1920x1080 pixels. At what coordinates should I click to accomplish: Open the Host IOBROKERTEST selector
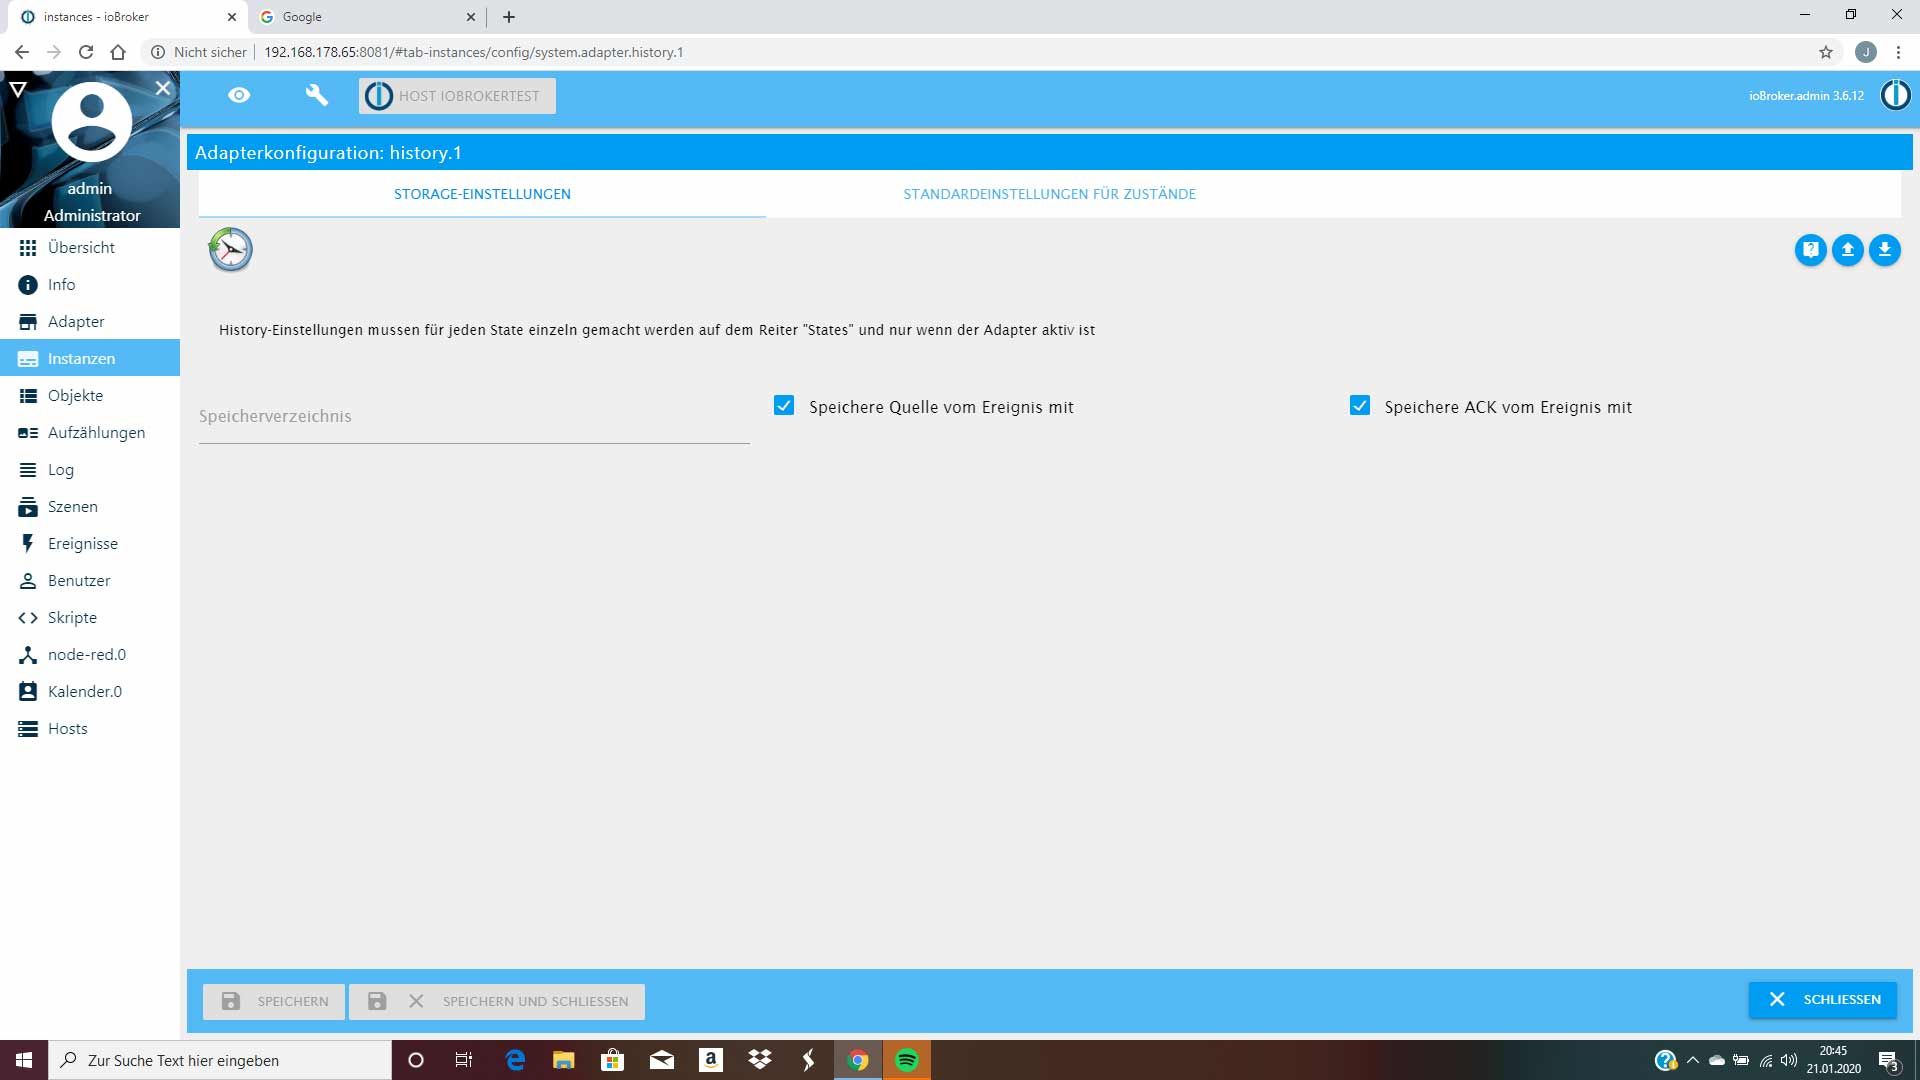coord(457,96)
